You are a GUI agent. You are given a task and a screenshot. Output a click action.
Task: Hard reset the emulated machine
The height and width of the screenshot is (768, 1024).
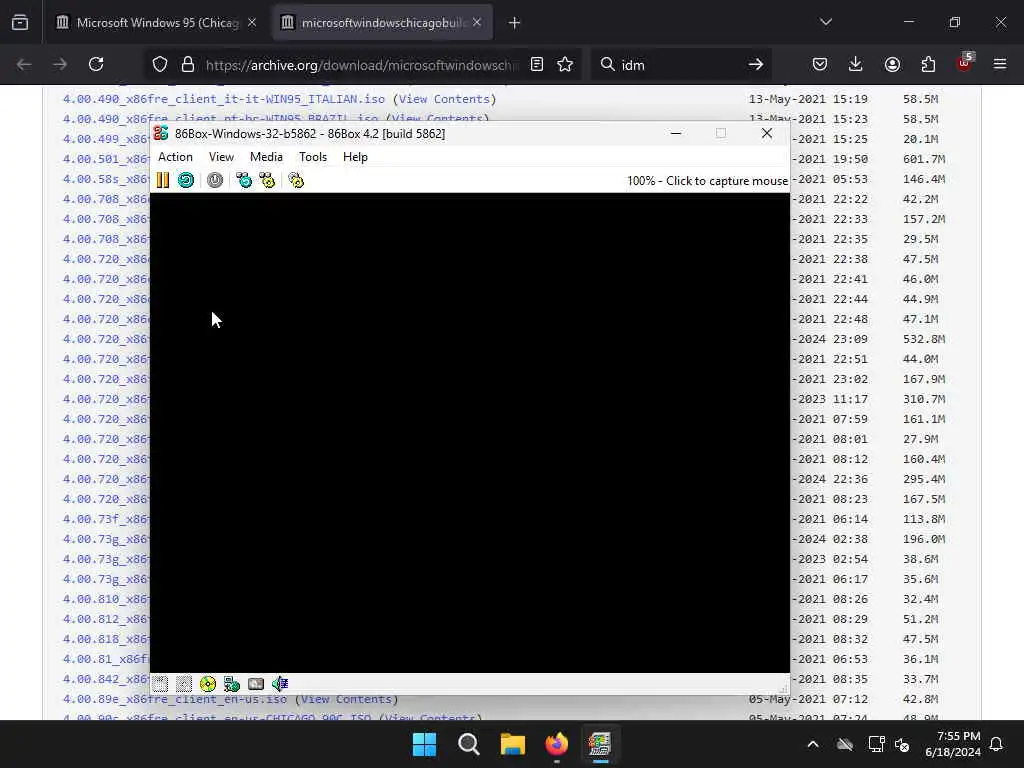coord(186,180)
